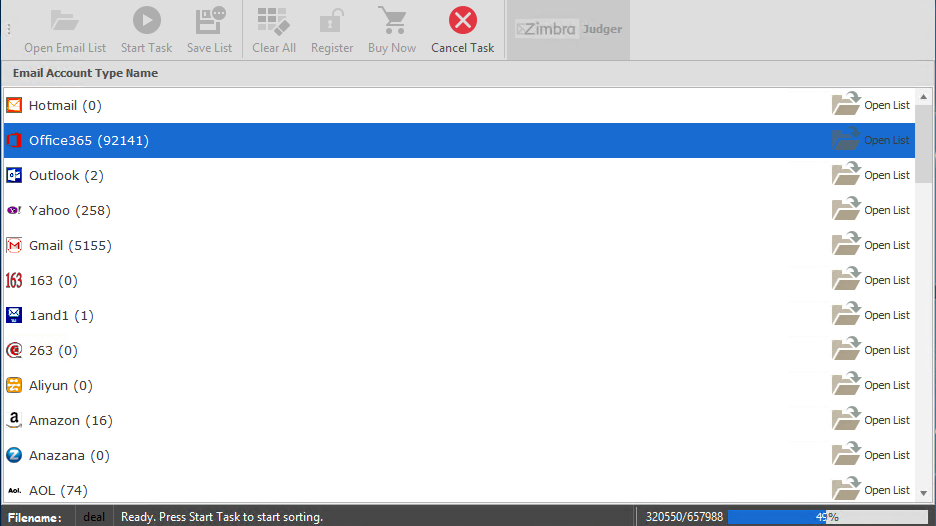The width and height of the screenshot is (936, 526).
Task: Click the toolbar grip handle at far left
Action: click(9, 30)
